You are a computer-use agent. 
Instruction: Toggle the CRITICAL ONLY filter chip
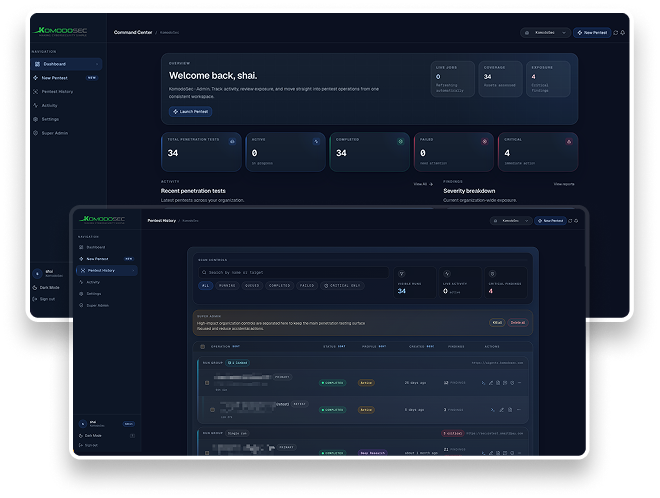click(342, 285)
